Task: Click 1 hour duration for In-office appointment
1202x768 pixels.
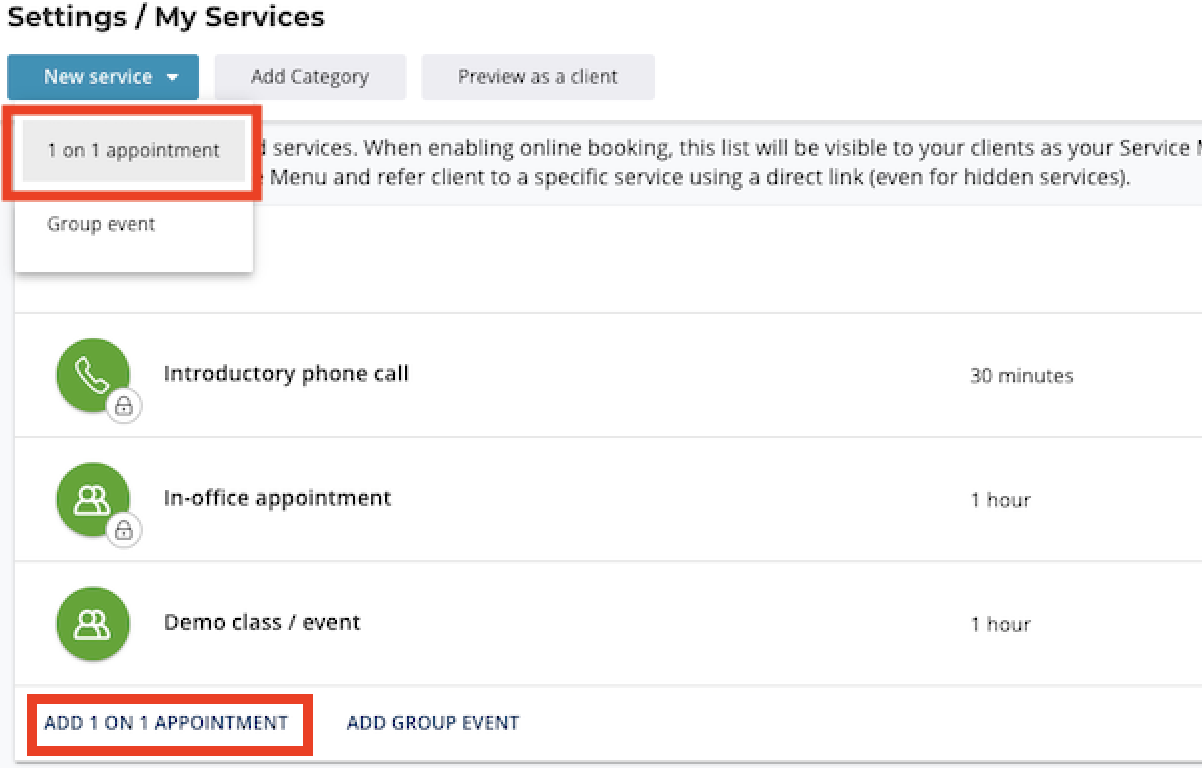Action: 1000,500
